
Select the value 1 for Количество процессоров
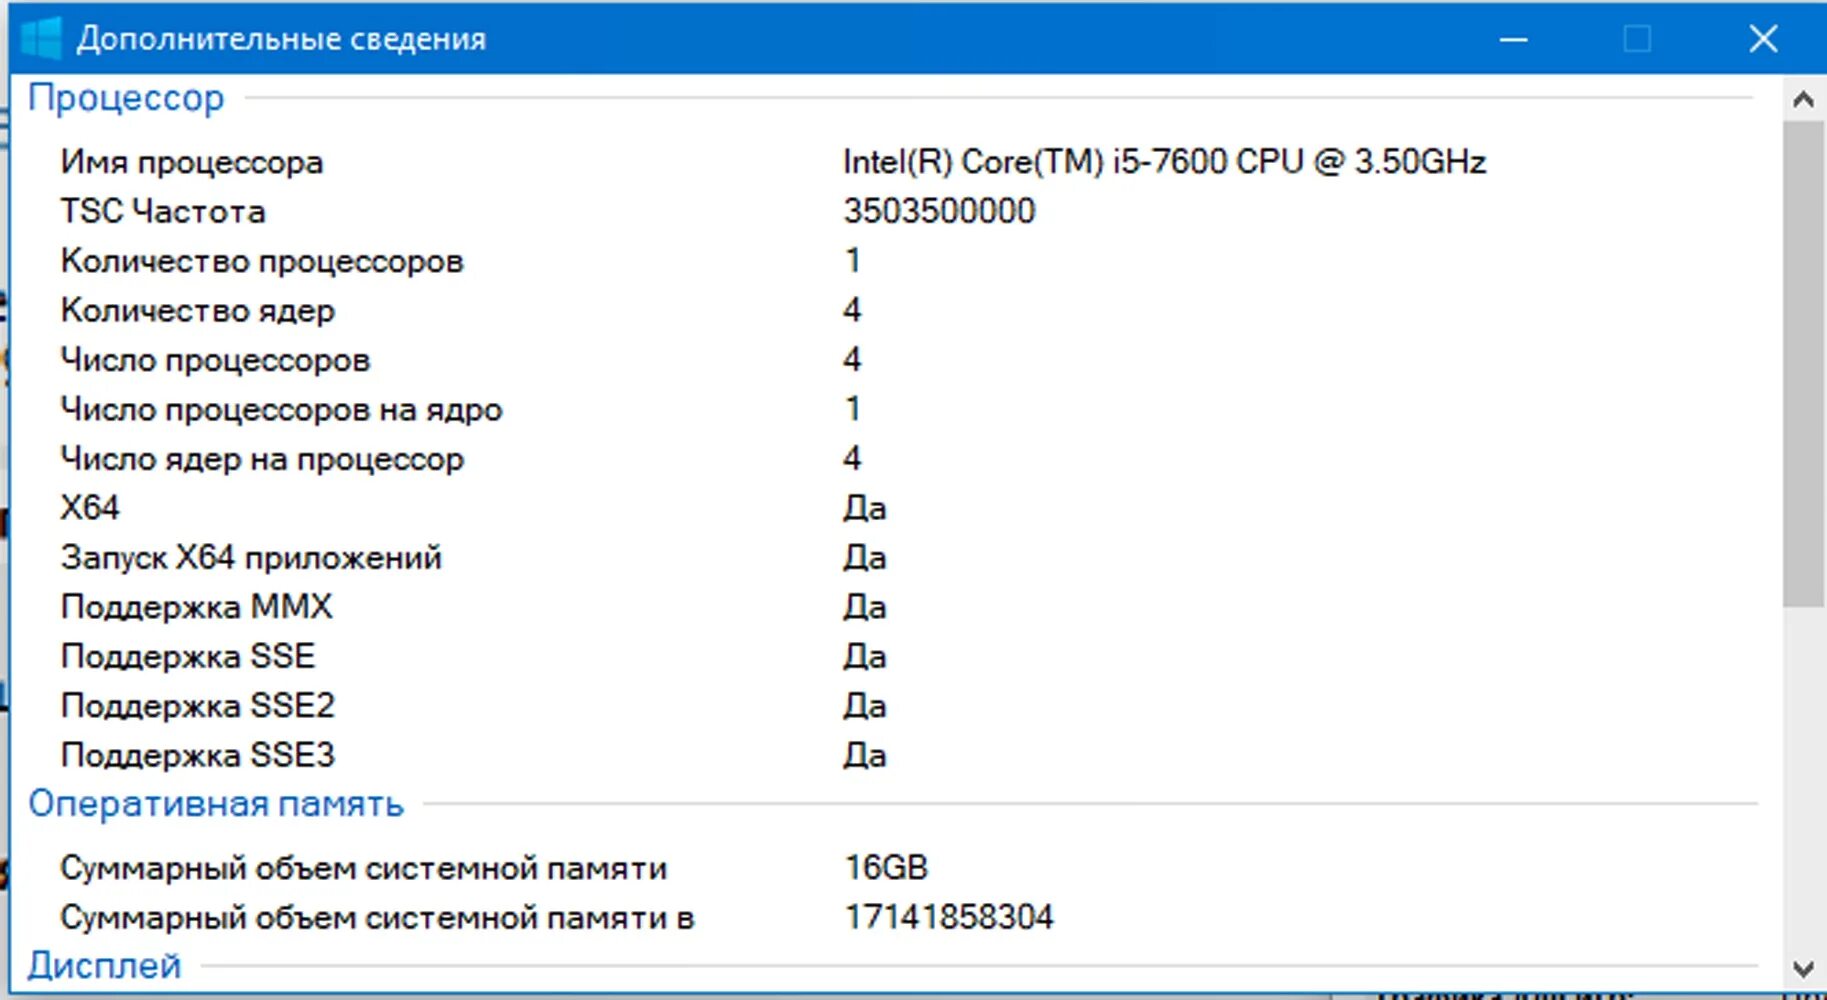pyautogui.click(x=852, y=261)
